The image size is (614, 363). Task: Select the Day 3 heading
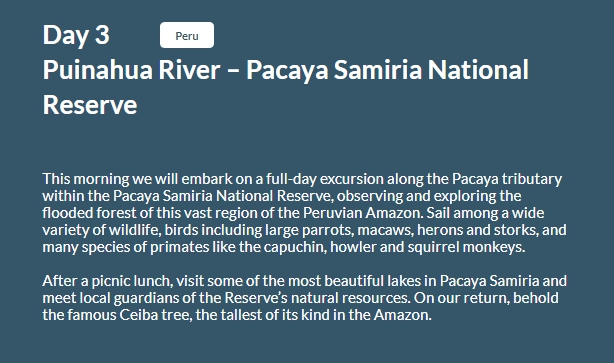coord(76,35)
